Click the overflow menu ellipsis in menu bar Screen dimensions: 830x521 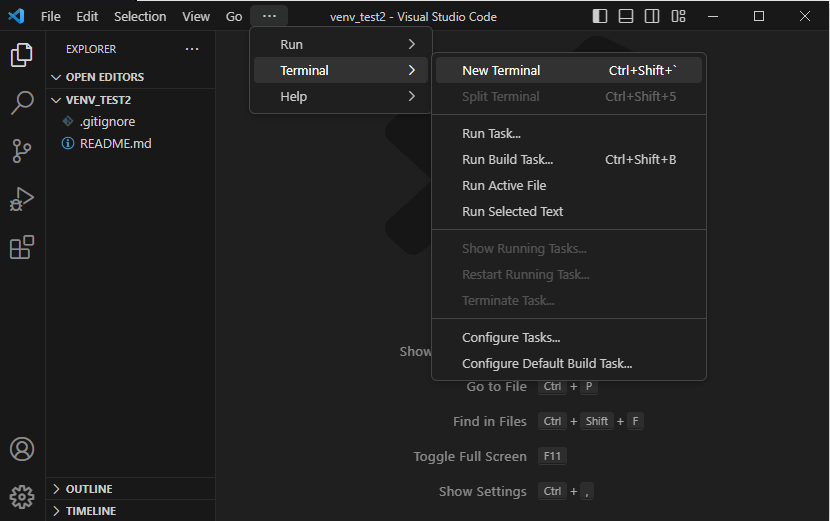point(269,16)
